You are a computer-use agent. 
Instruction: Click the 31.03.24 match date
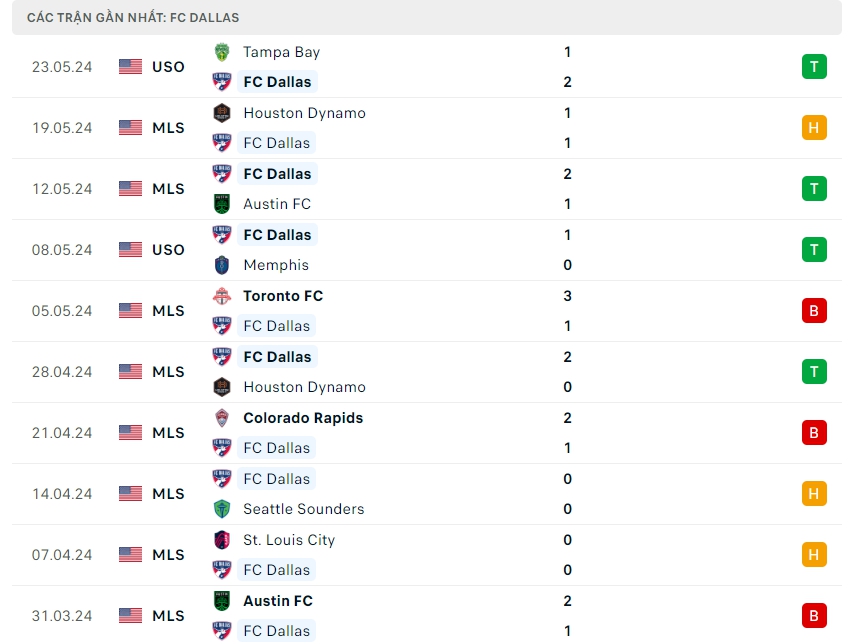[62, 616]
